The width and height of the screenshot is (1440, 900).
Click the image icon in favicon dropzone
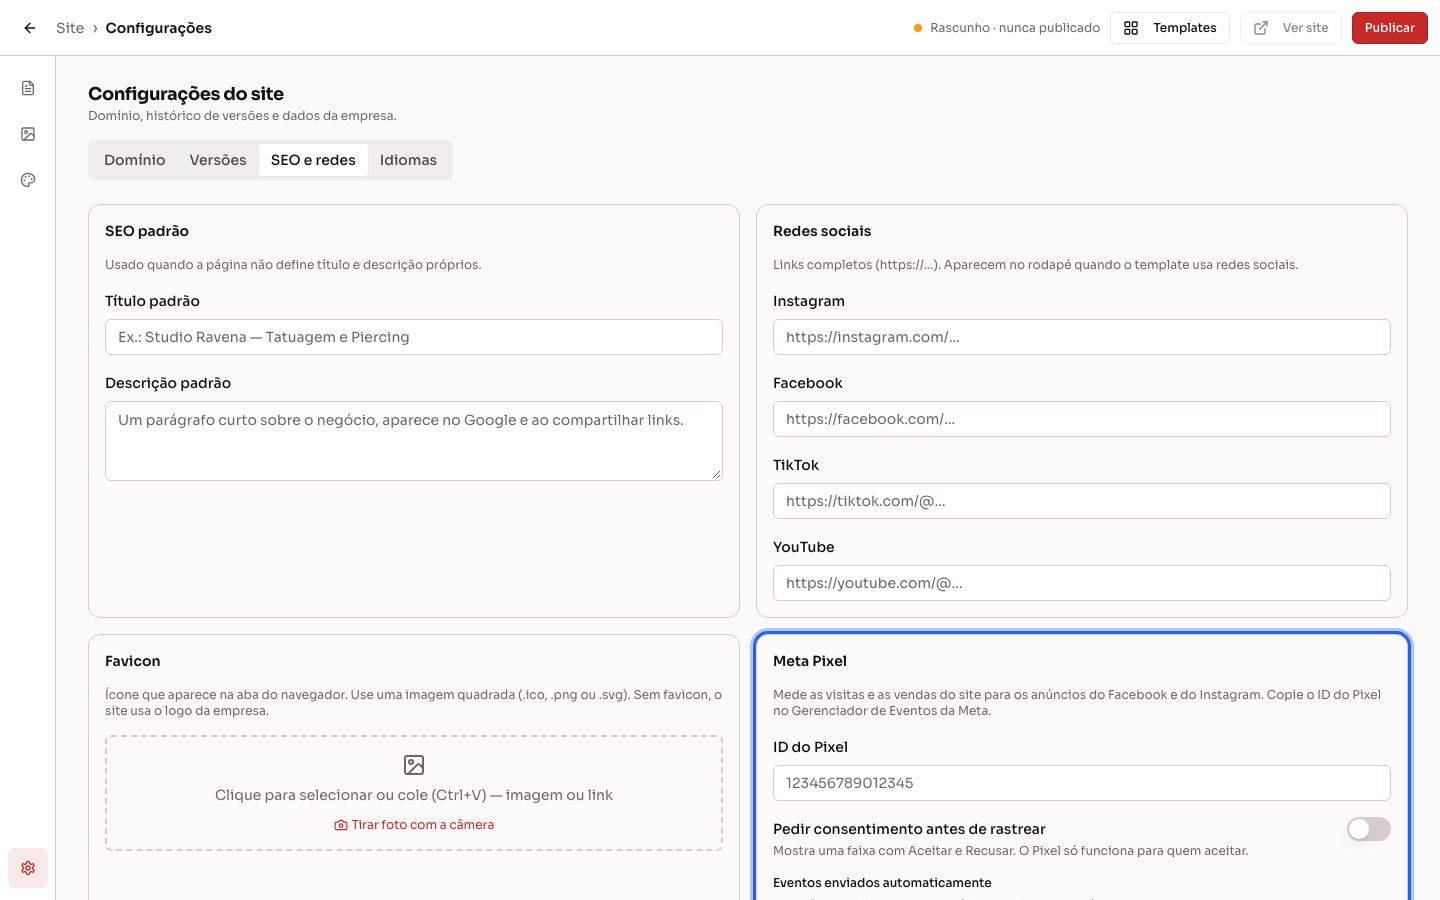point(414,765)
